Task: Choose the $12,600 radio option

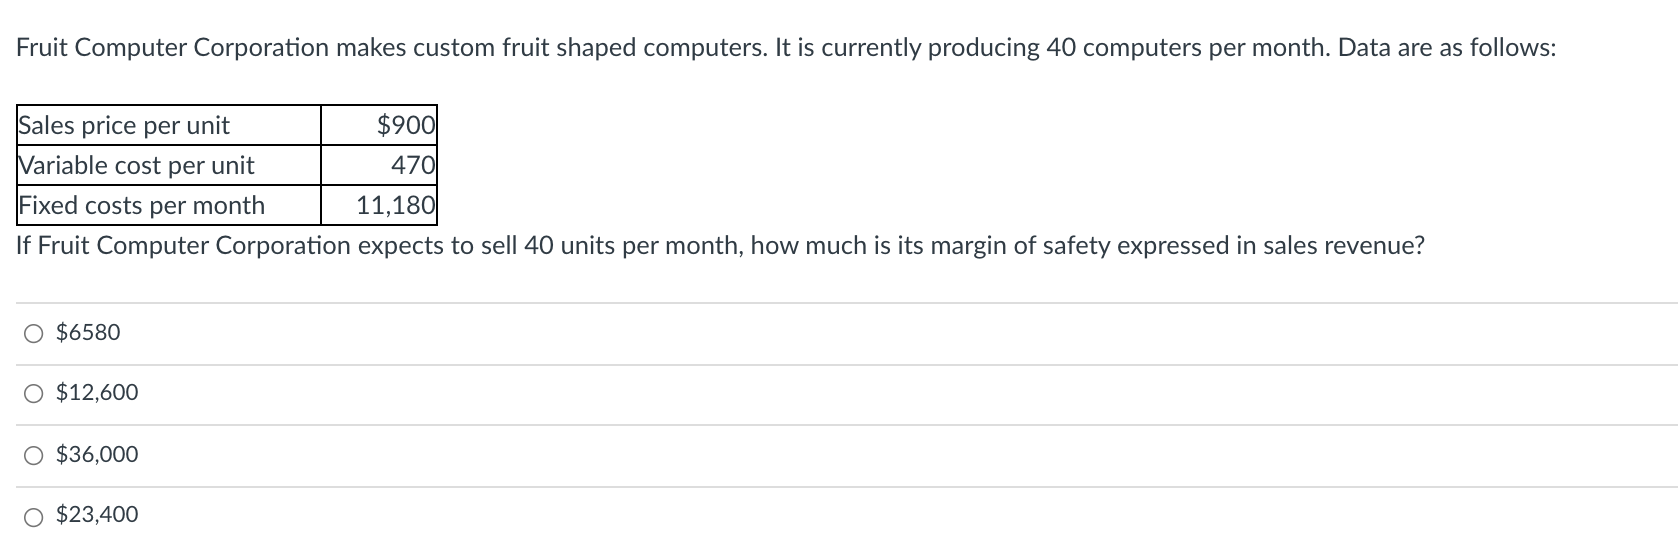Action: [35, 394]
